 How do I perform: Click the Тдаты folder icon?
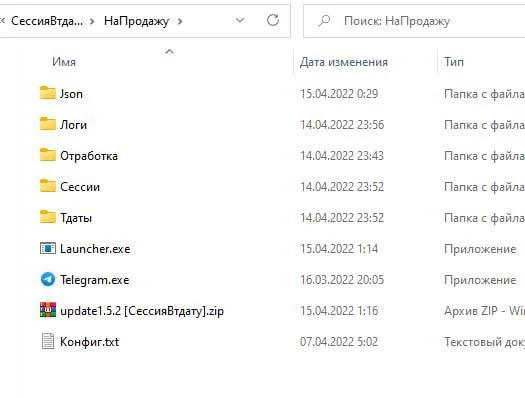[48, 217]
